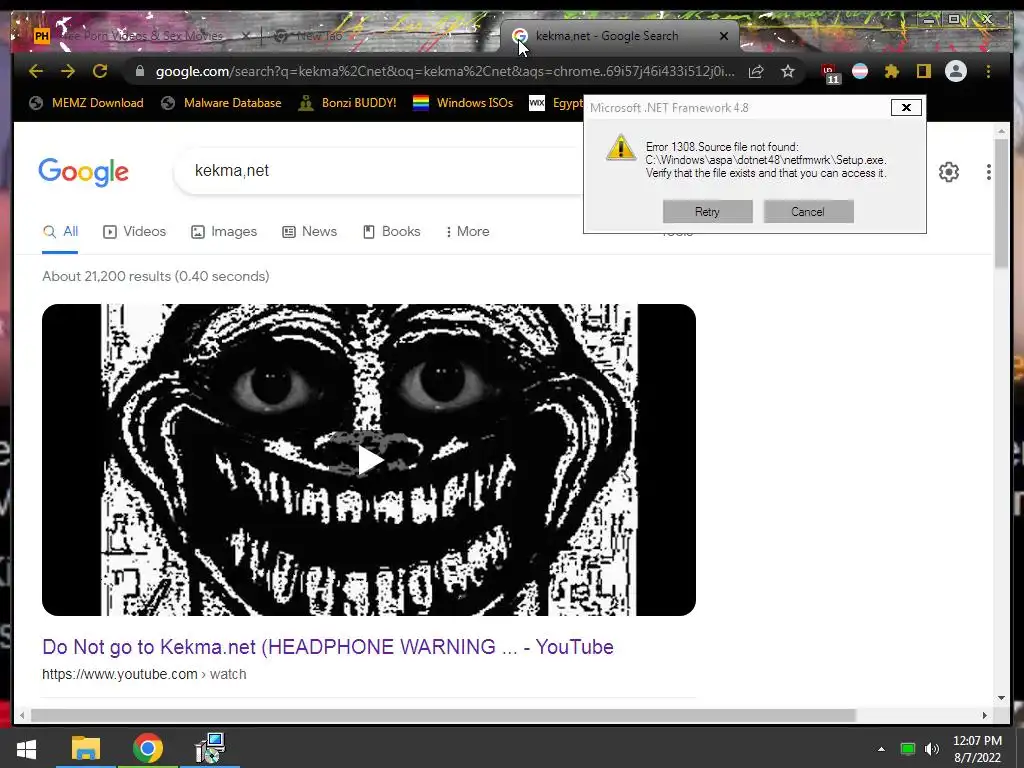
Task: Expand the More search filters menu
Action: coord(468,232)
